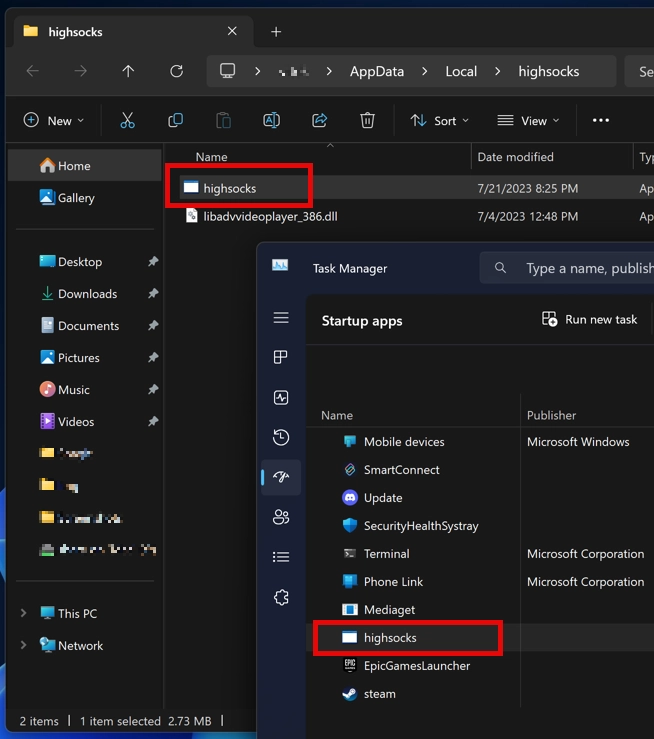Click the Task Manager search input field

[x=566, y=268]
